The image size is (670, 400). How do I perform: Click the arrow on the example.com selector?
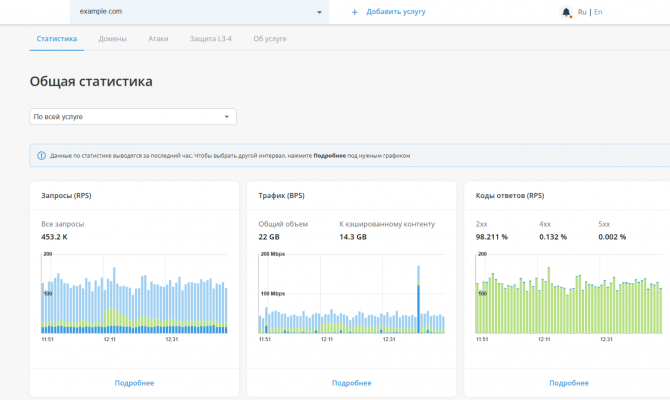click(320, 12)
